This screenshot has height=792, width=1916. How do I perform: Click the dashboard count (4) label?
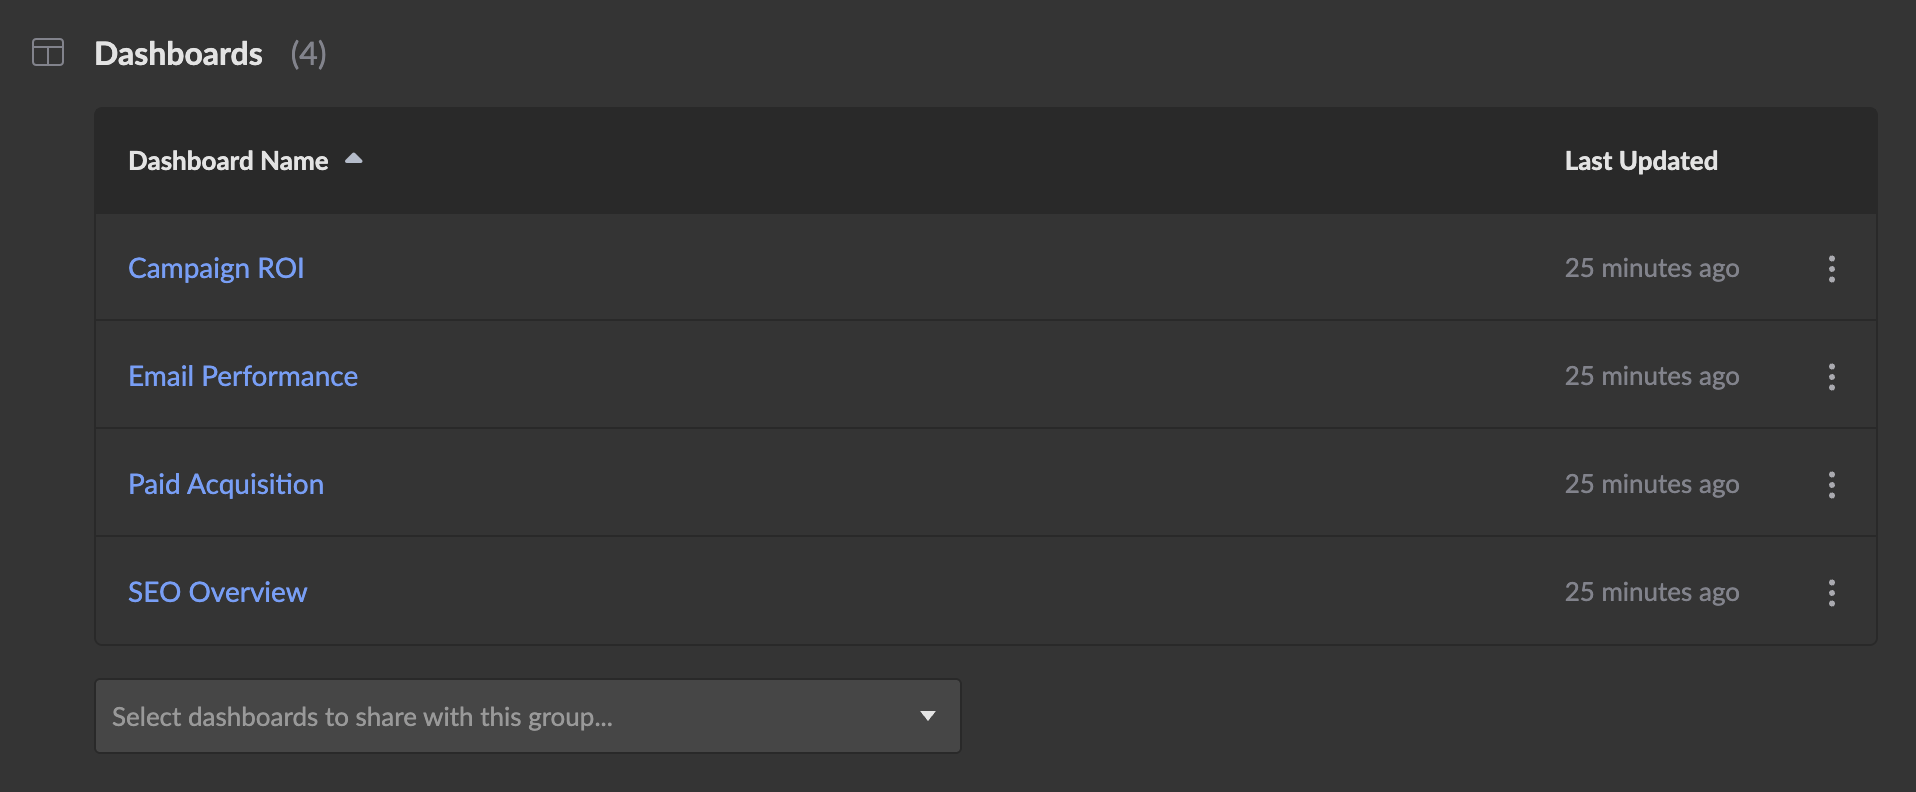[x=308, y=54]
